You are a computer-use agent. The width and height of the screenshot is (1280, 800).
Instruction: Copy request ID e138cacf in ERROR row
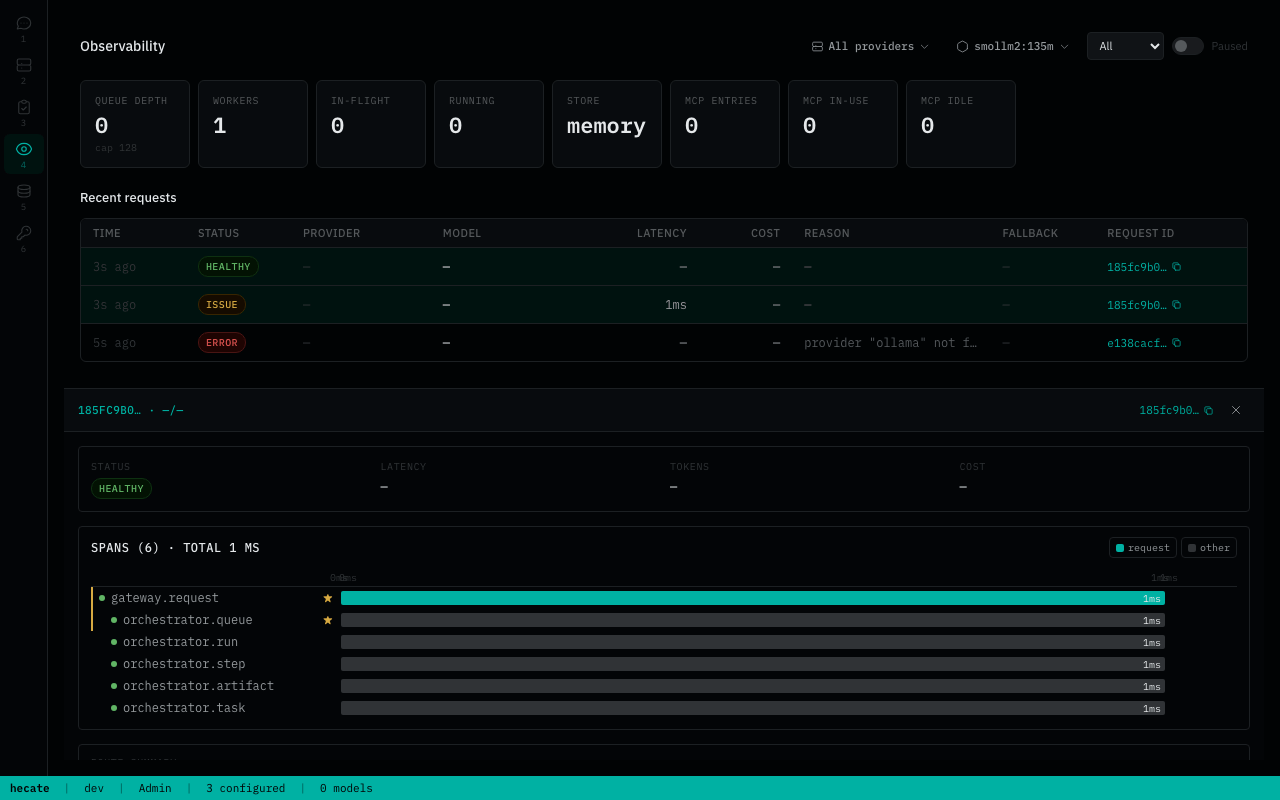(x=1177, y=343)
